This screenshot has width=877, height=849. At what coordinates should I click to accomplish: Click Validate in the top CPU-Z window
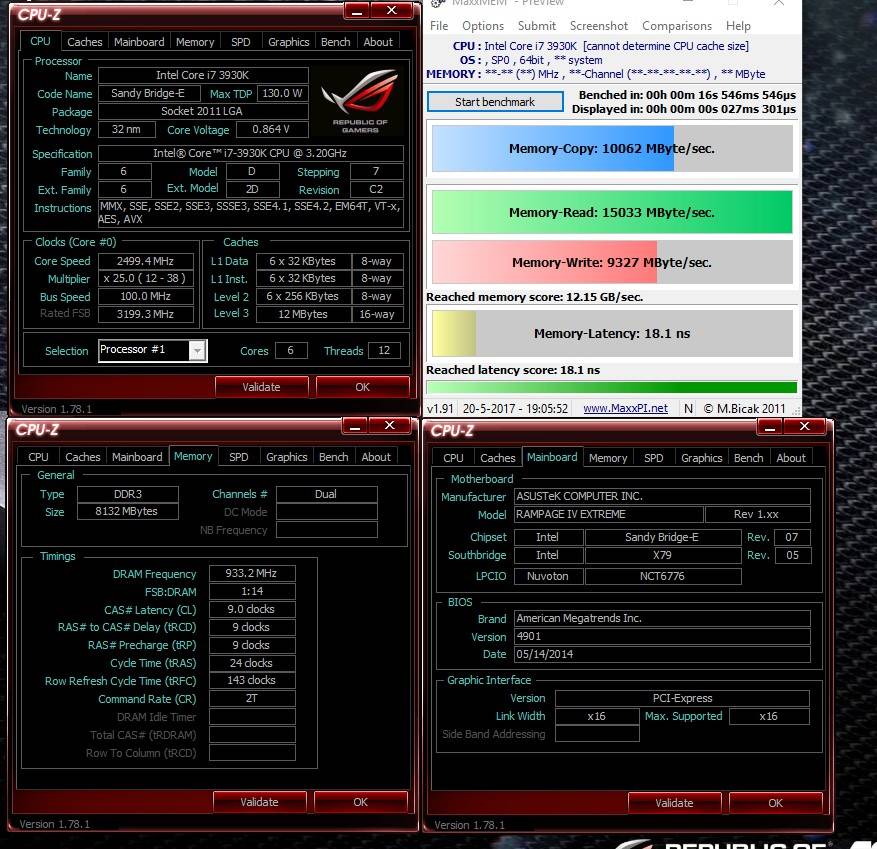(x=261, y=387)
